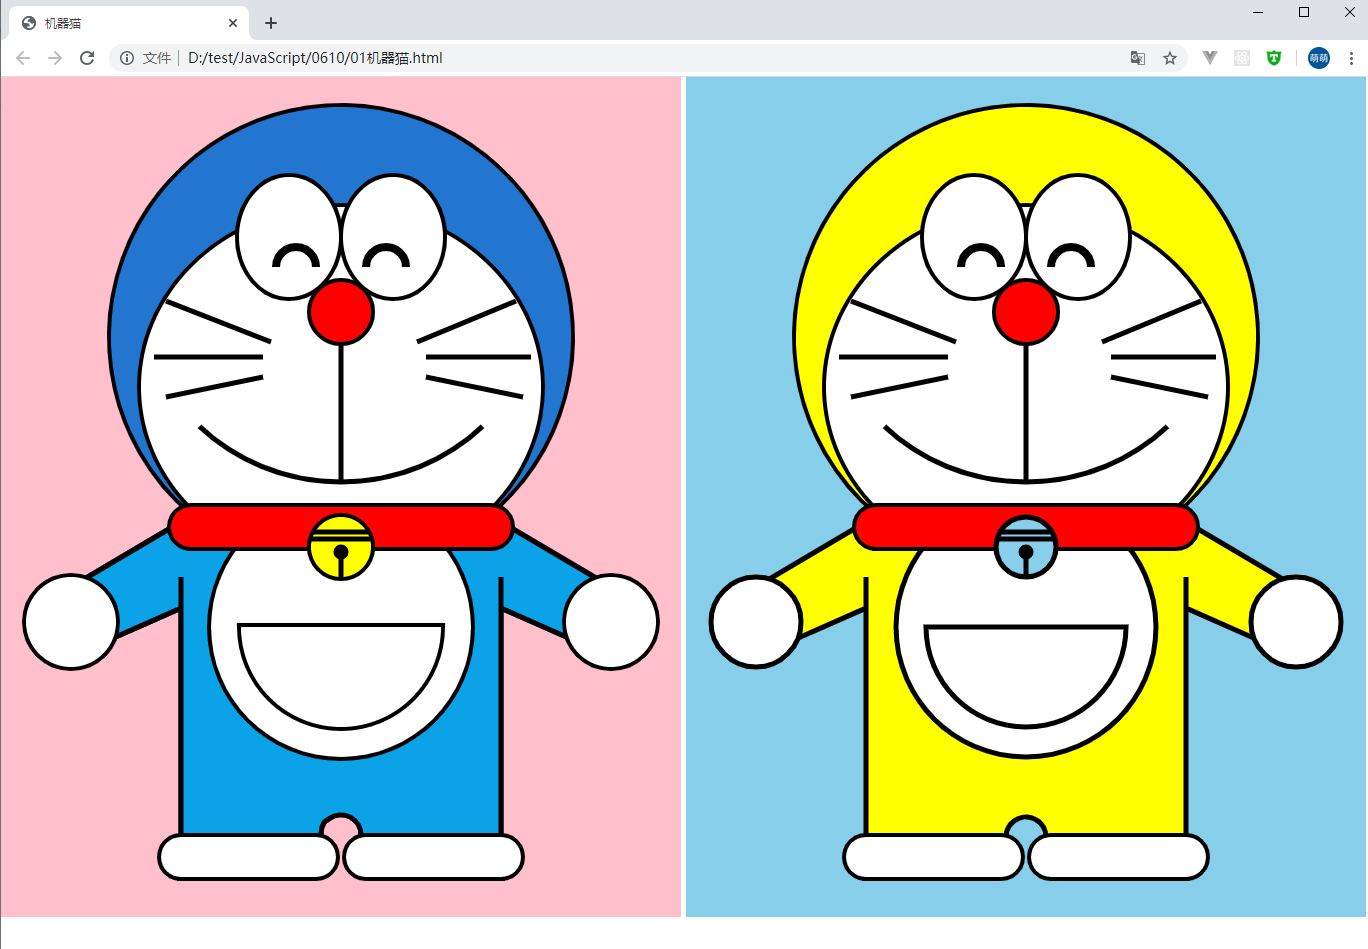Click the browser forward arrow
Screen dimensions: 1368x949
pos(55,58)
